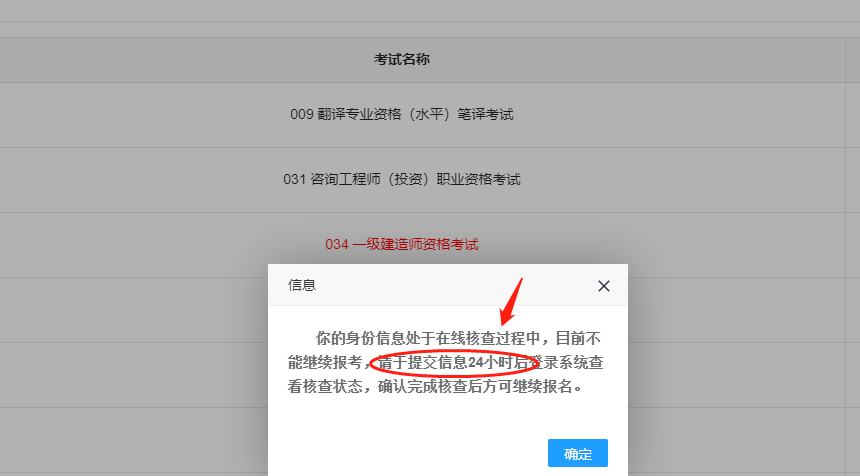Open the red 034 一级建造师资格考试 link
This screenshot has width=860, height=476.
point(401,244)
